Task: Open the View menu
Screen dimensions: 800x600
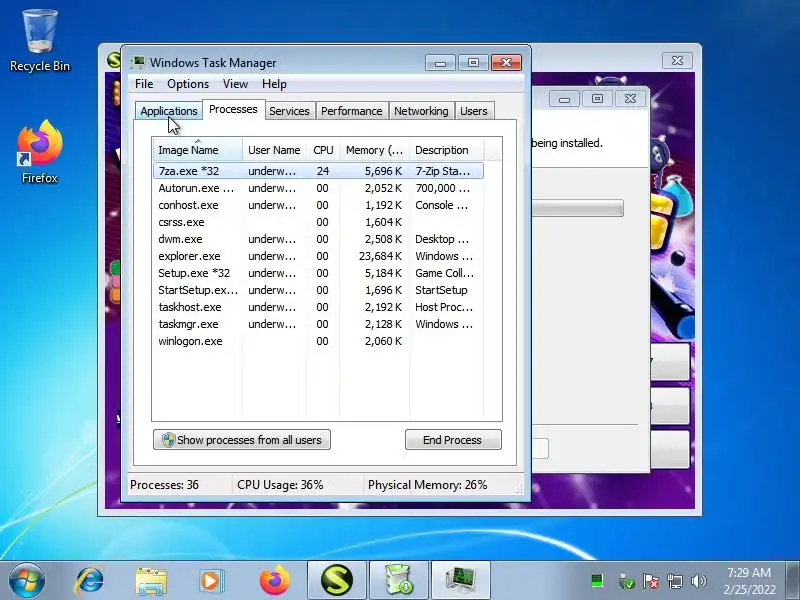Action: tap(235, 84)
